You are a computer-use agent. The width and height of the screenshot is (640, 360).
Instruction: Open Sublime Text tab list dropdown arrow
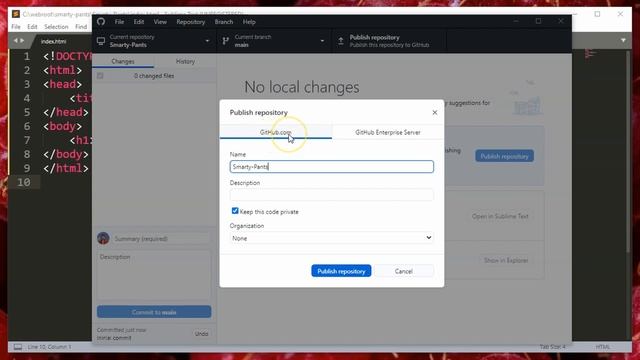623,40
